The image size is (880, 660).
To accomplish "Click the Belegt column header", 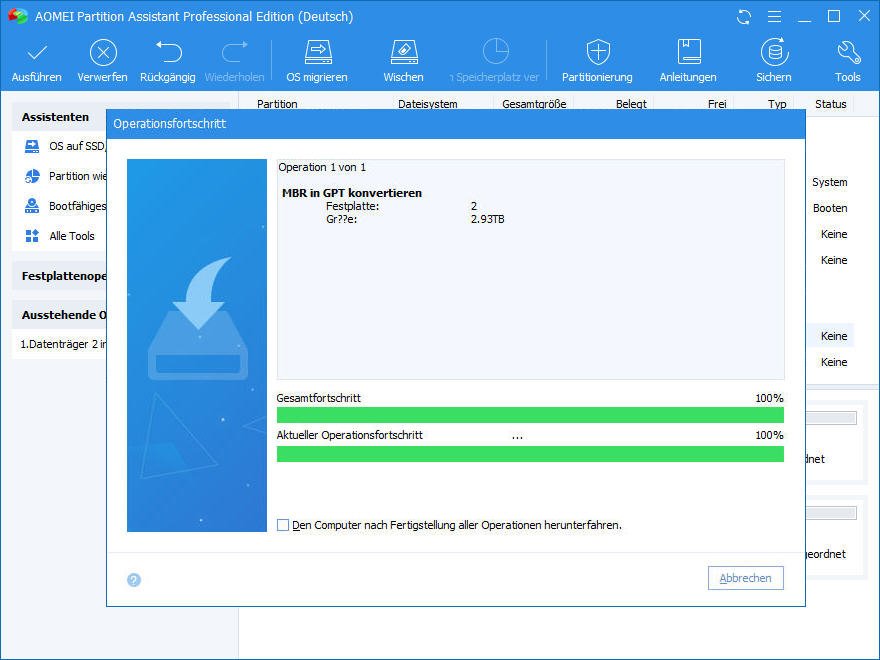I will pos(631,104).
